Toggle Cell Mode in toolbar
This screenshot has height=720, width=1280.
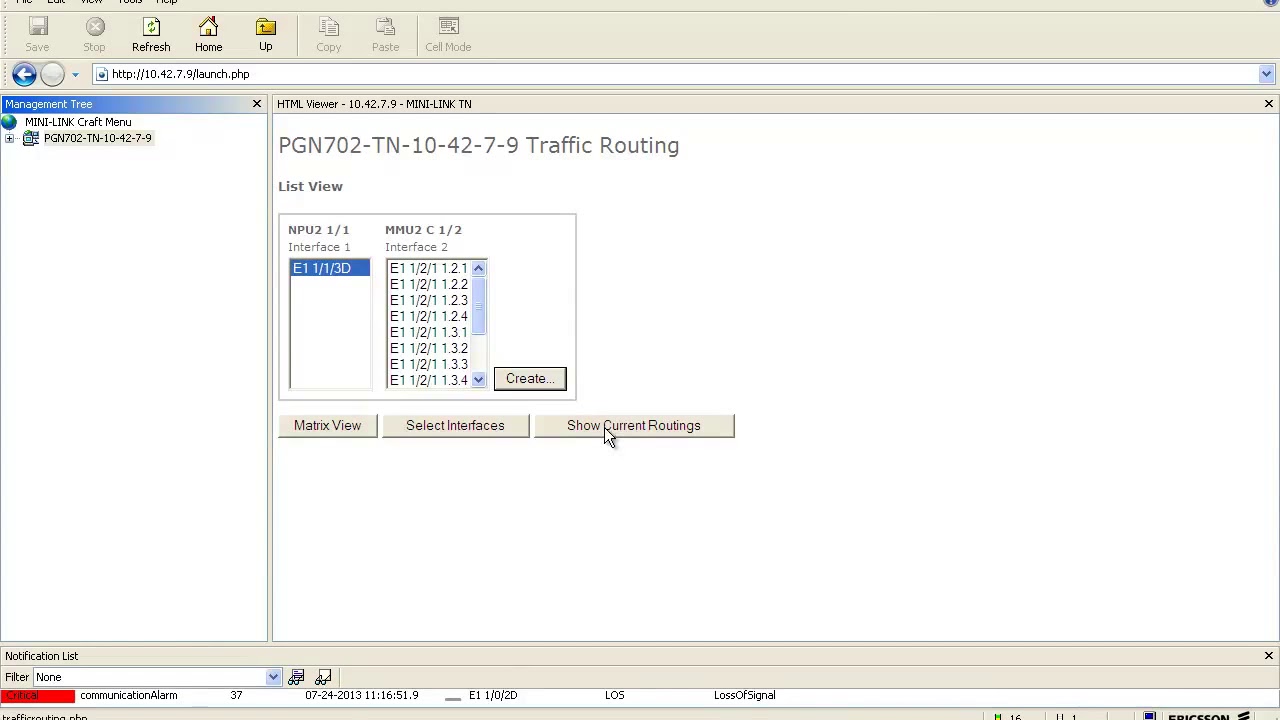[448, 34]
